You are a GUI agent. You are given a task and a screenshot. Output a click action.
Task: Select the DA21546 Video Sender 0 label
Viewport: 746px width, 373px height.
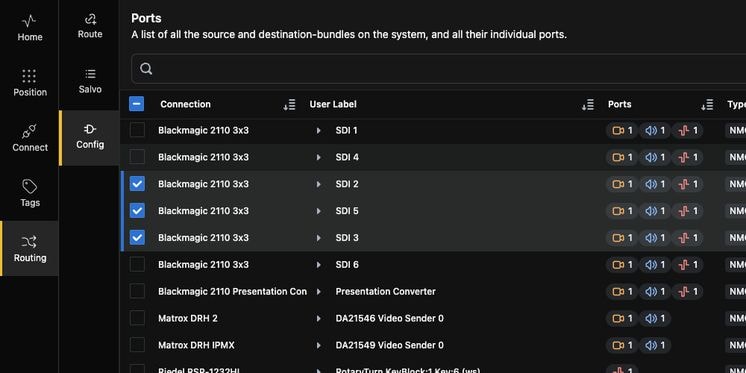[x=390, y=318]
